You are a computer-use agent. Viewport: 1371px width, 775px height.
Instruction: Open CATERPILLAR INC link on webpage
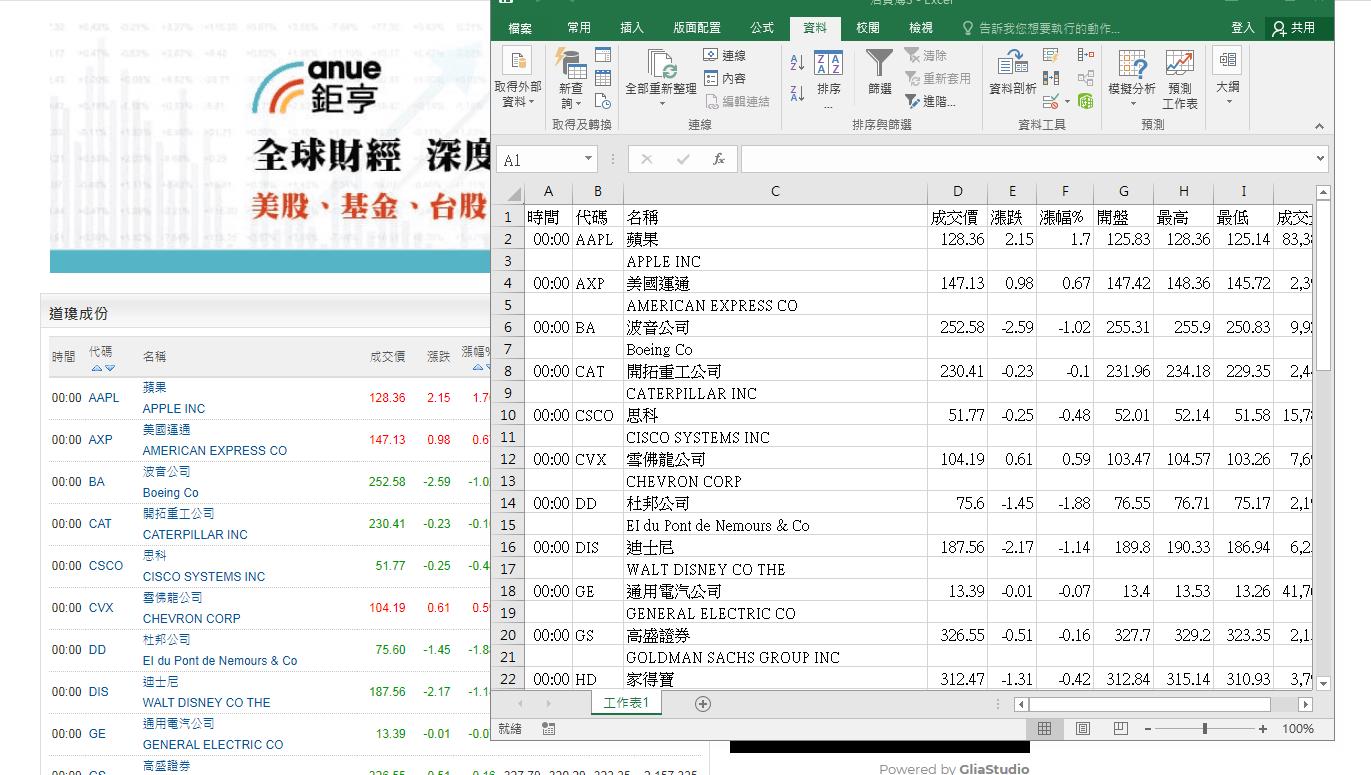point(195,535)
